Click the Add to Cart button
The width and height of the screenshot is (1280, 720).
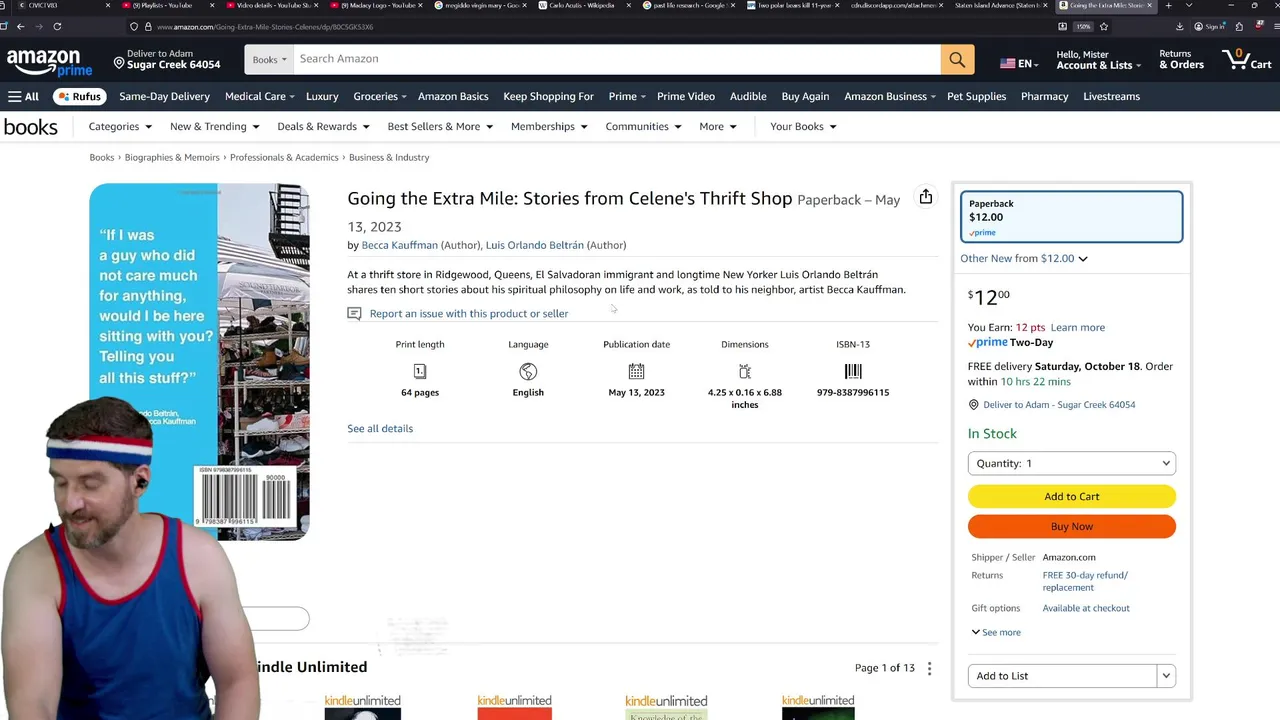click(1072, 496)
